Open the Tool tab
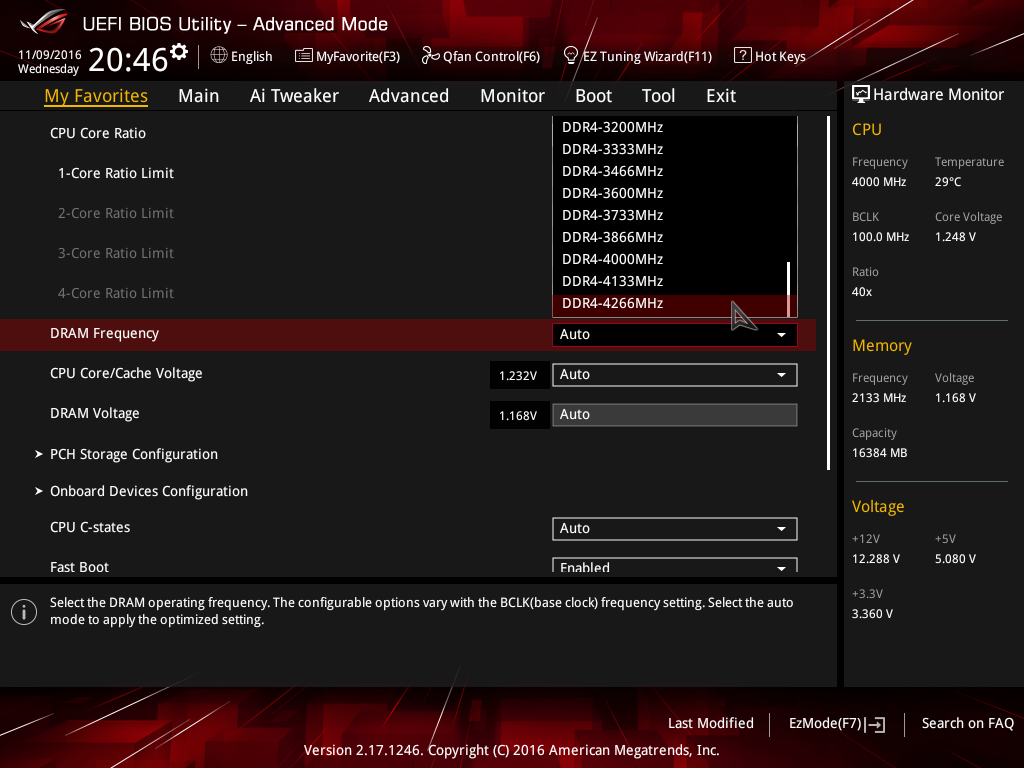Screen dimensions: 1024x768 click(x=658, y=96)
